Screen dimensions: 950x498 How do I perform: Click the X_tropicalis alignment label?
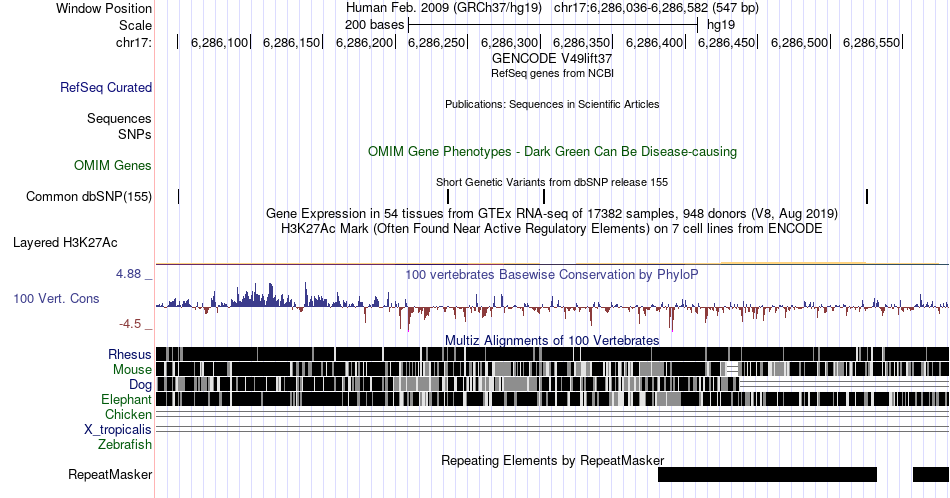(x=118, y=430)
